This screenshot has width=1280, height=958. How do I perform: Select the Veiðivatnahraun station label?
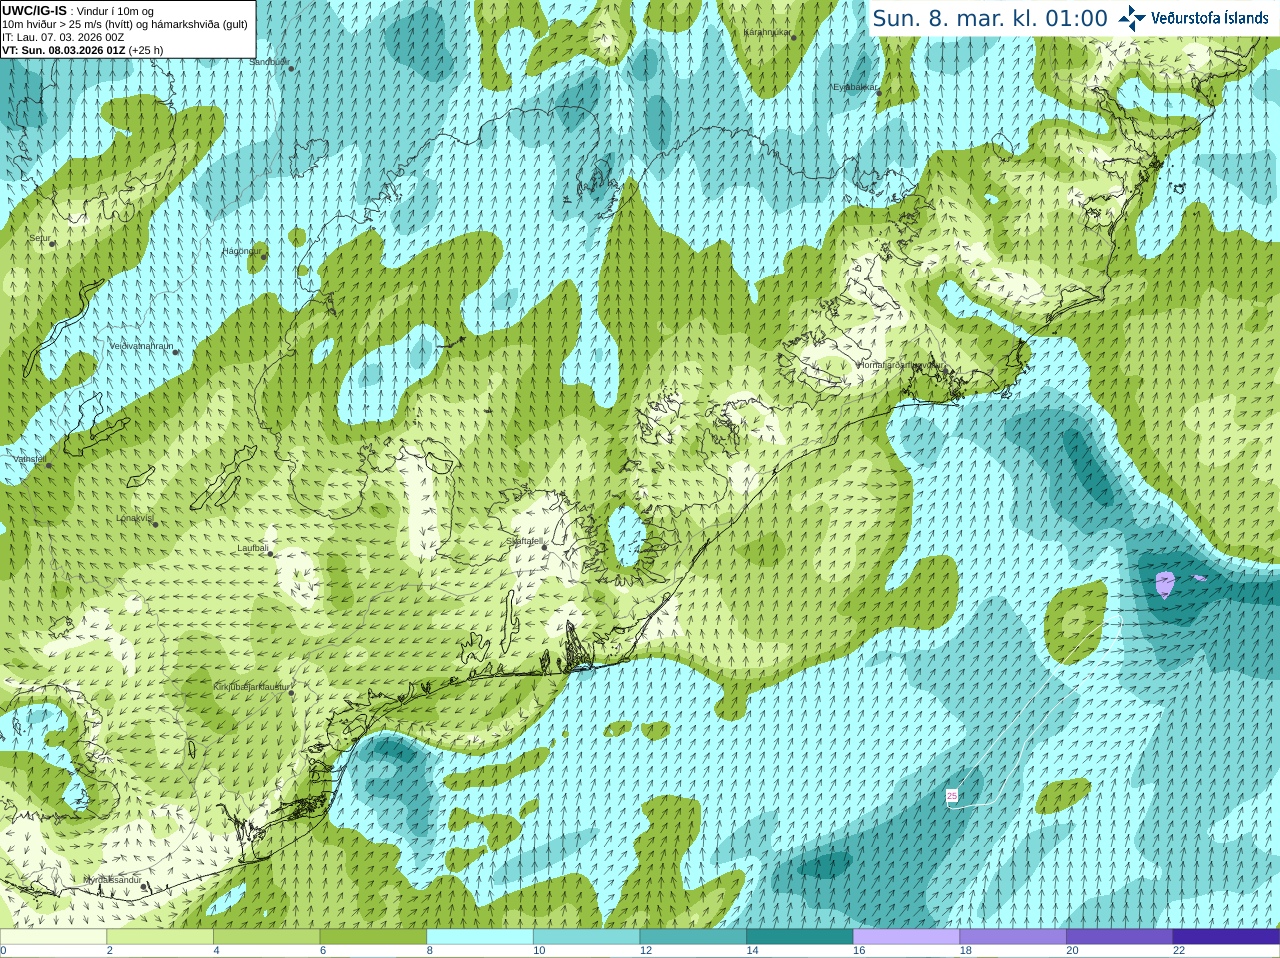point(141,346)
